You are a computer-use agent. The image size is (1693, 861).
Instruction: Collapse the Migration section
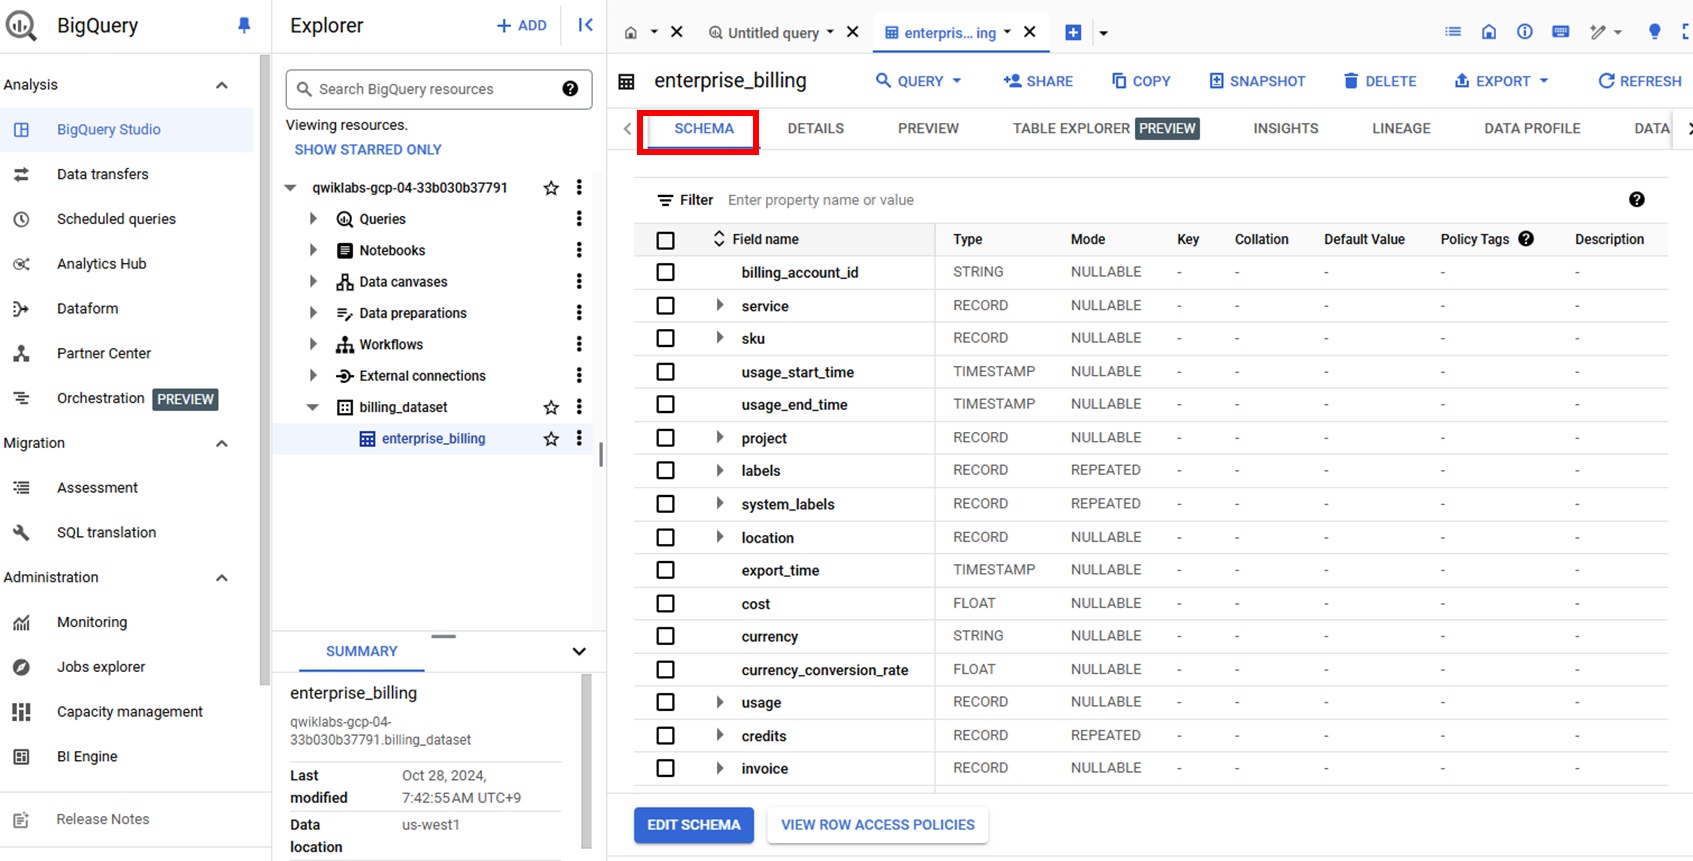222,443
